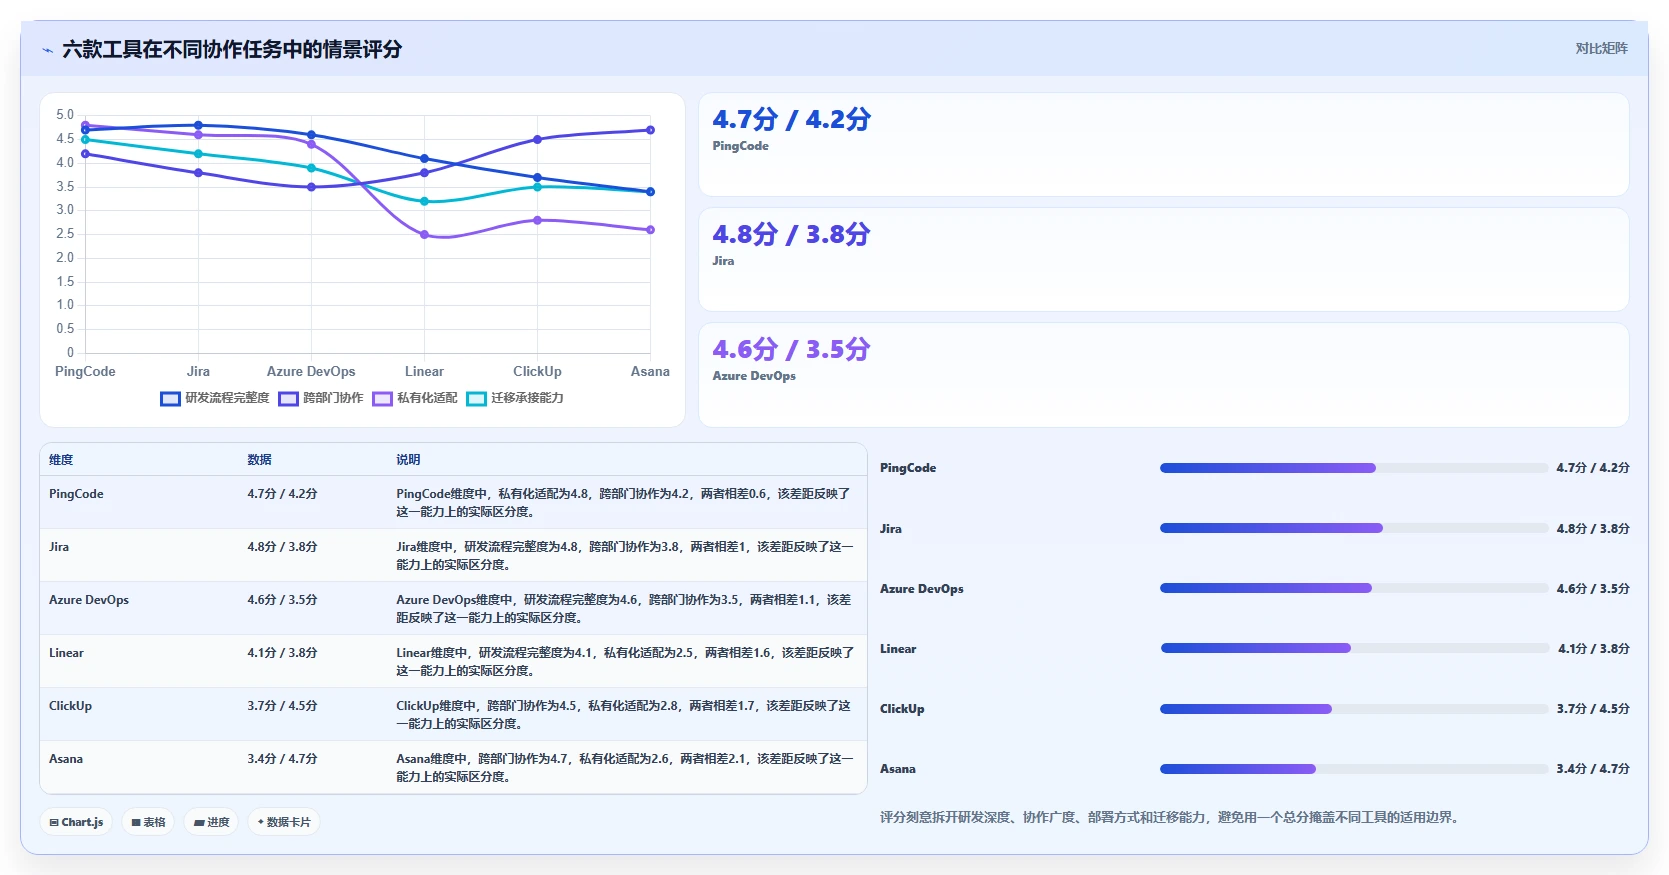The width and height of the screenshot is (1669, 875).
Task: Select the Jira 4.8分 / 3.8分 score card
Action: coord(1163,260)
